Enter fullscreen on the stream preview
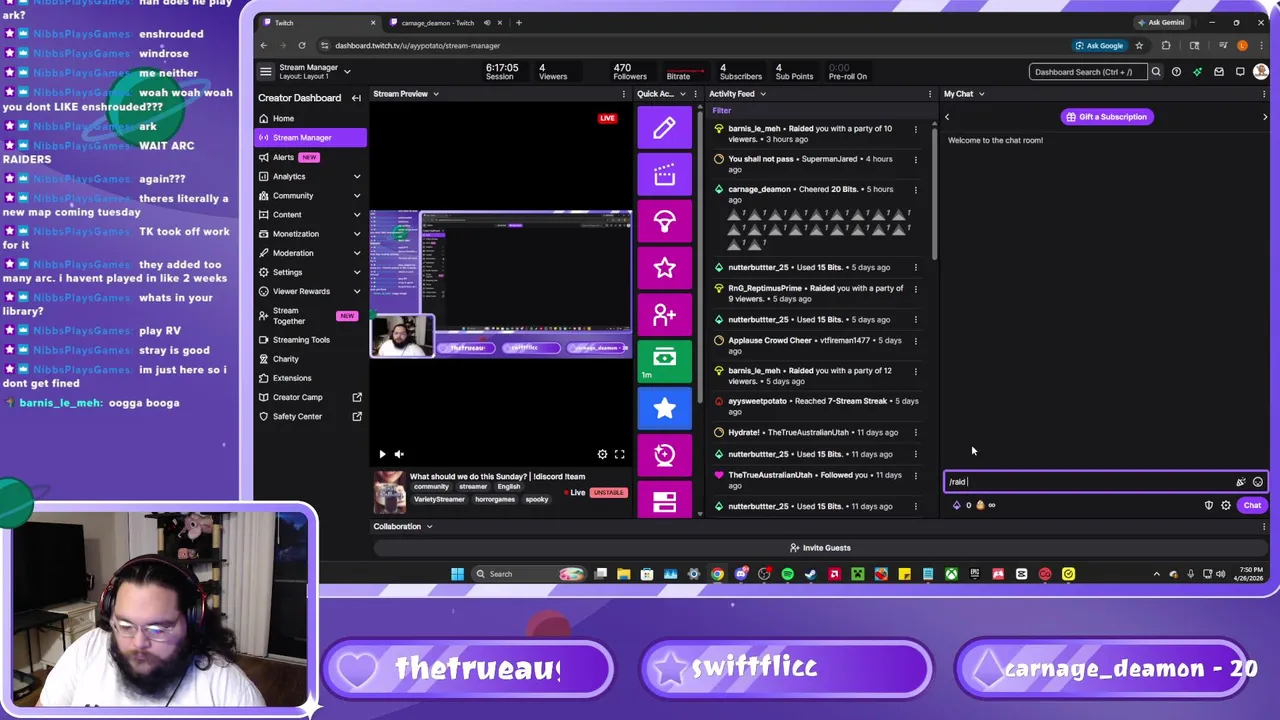This screenshot has width=1280, height=720. pyautogui.click(x=620, y=454)
